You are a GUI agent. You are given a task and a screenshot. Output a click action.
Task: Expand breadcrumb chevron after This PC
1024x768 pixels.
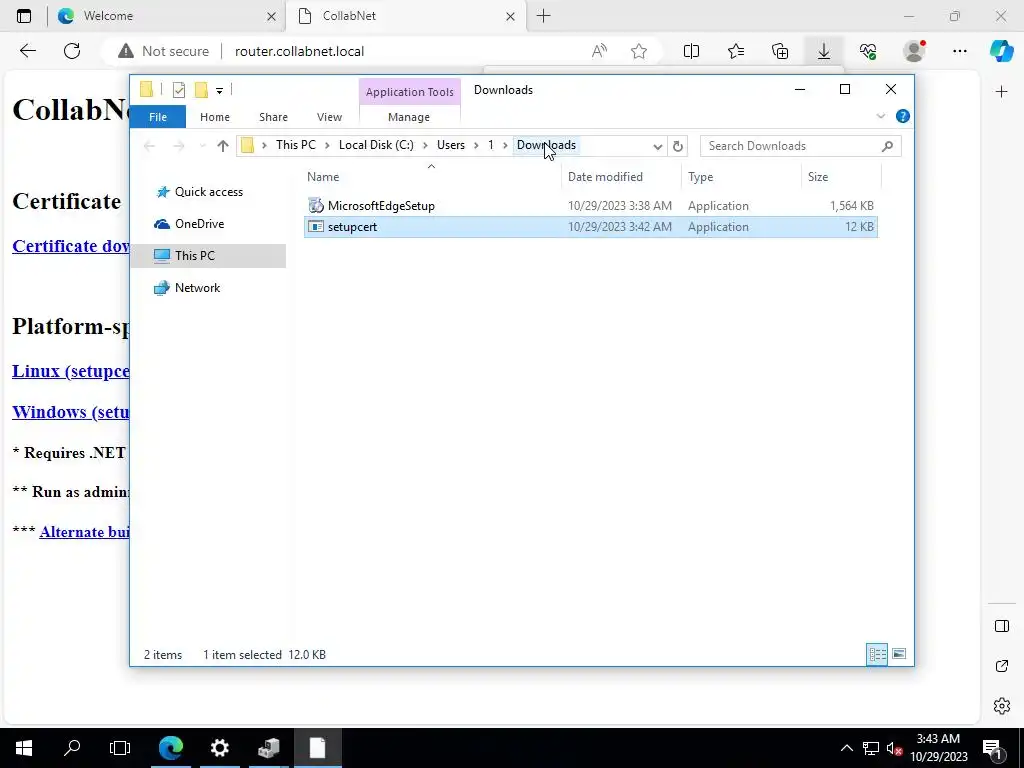pyautogui.click(x=327, y=145)
